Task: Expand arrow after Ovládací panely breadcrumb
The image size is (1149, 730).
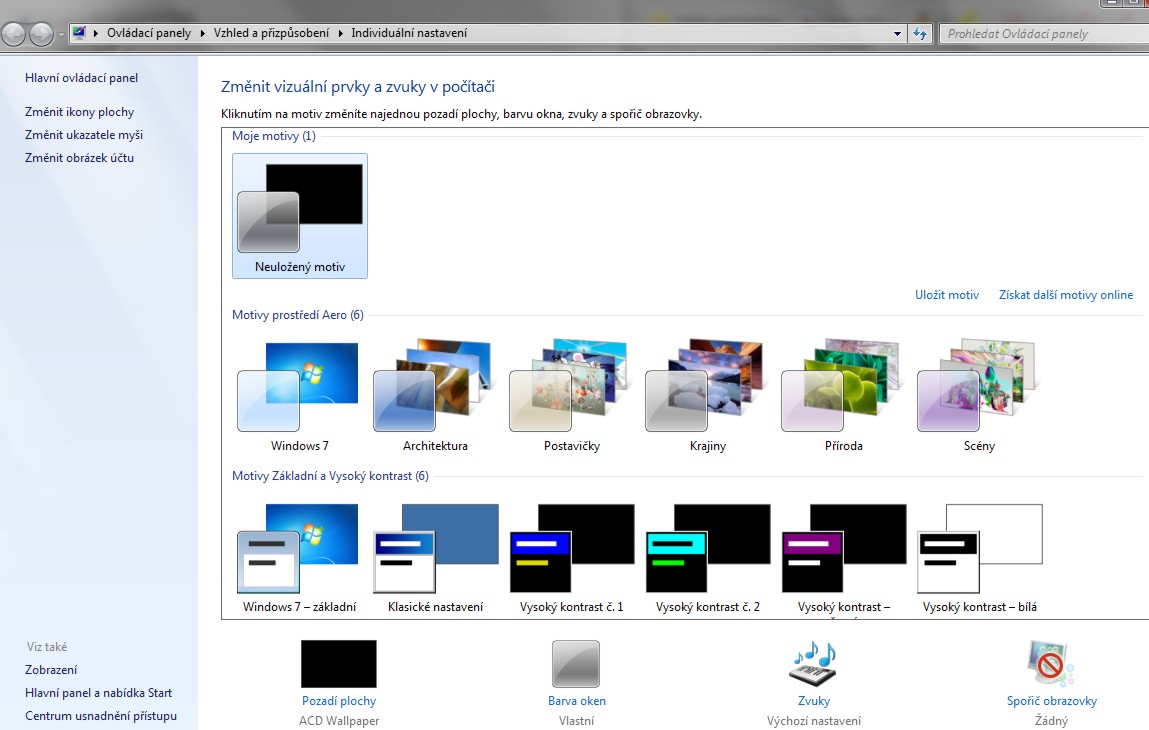Action: tap(203, 33)
